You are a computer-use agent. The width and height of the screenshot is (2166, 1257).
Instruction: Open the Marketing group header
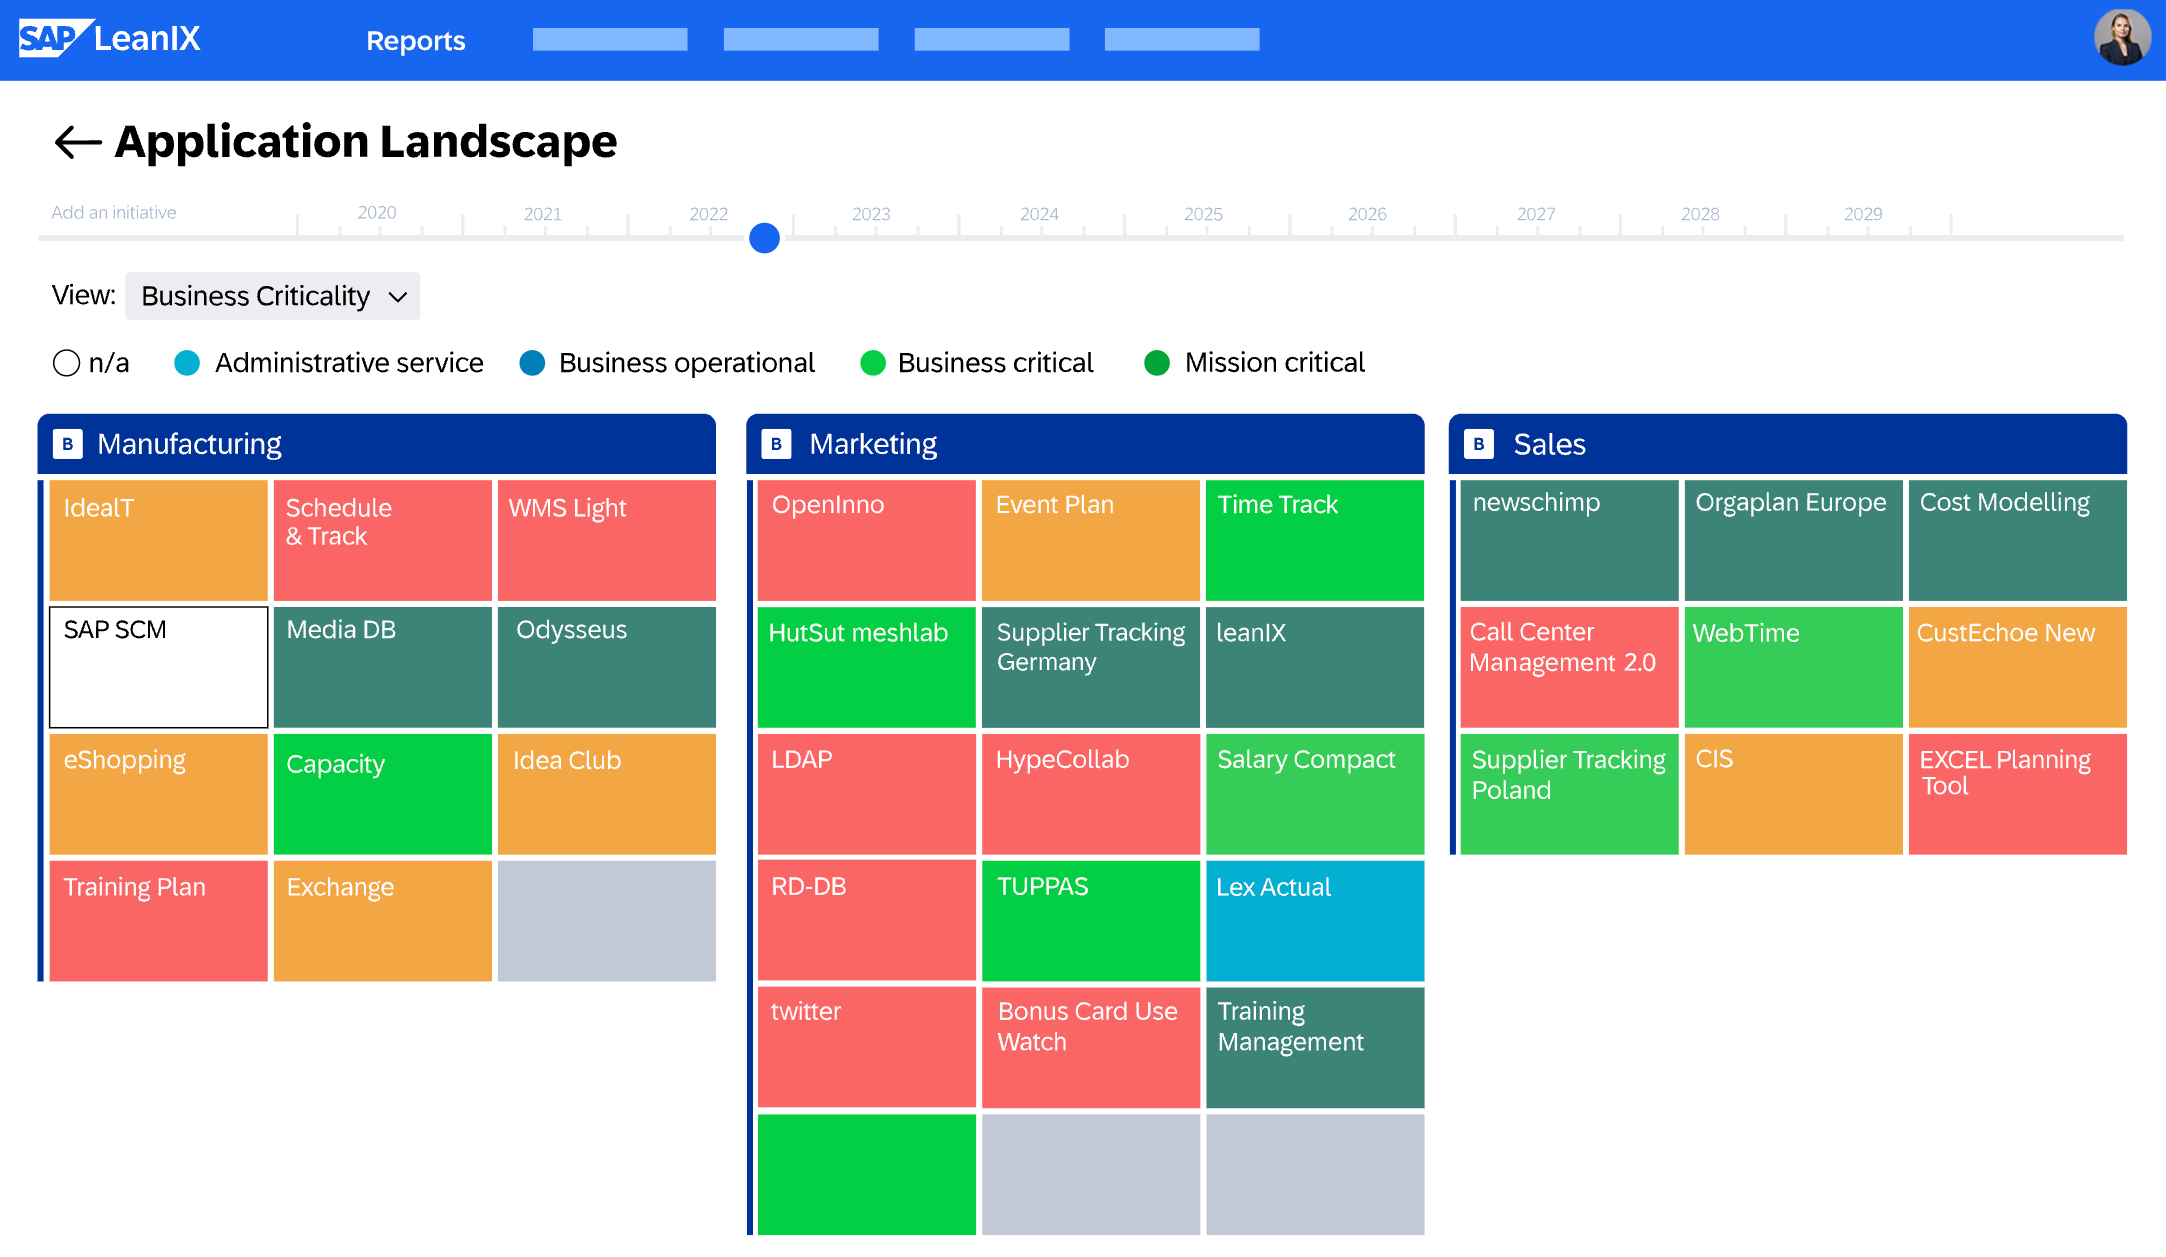tap(1085, 444)
